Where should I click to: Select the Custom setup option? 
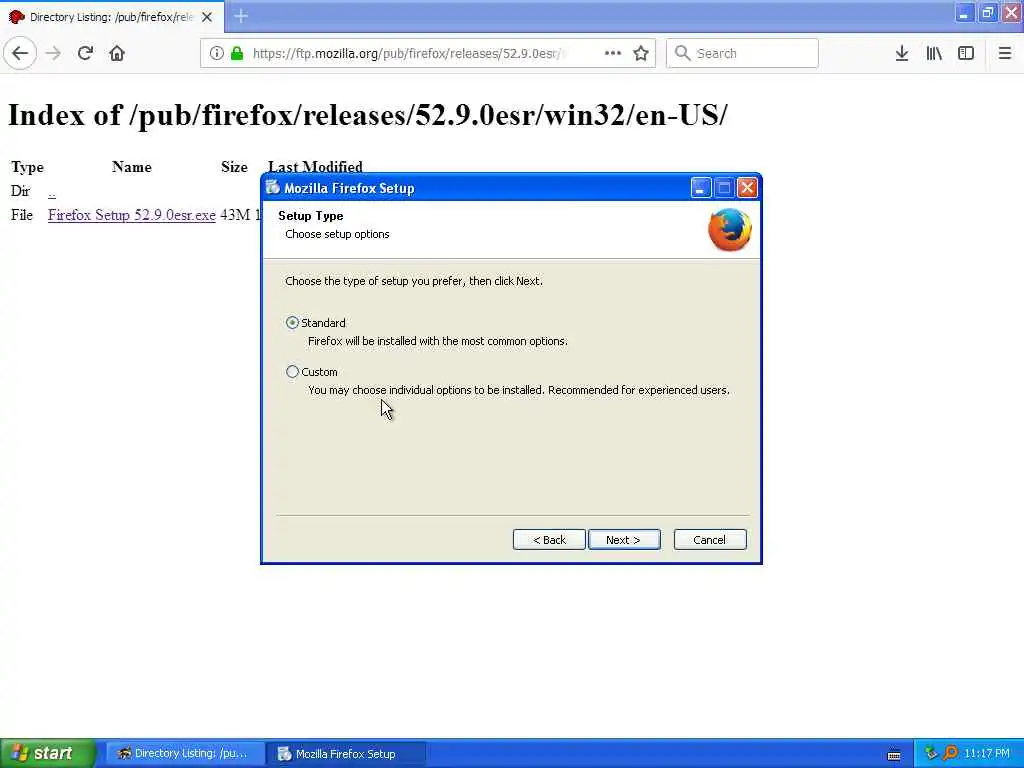pos(293,372)
